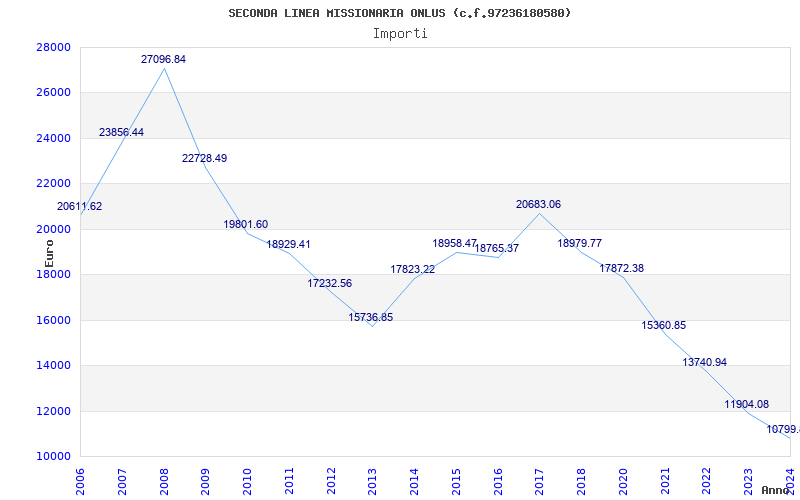Click the 18000 y-axis tick label
The height and width of the screenshot is (500, 800).
[53, 274]
